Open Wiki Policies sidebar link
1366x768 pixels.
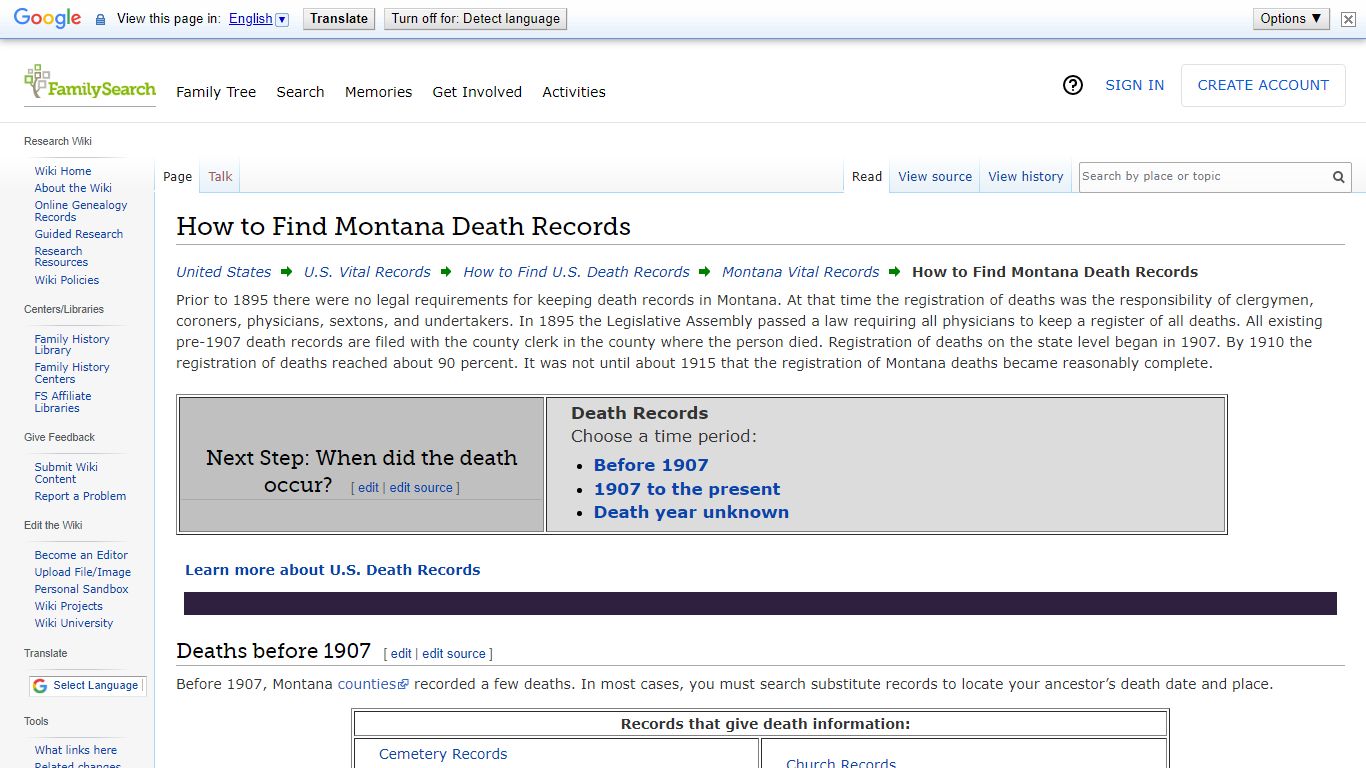(x=67, y=280)
